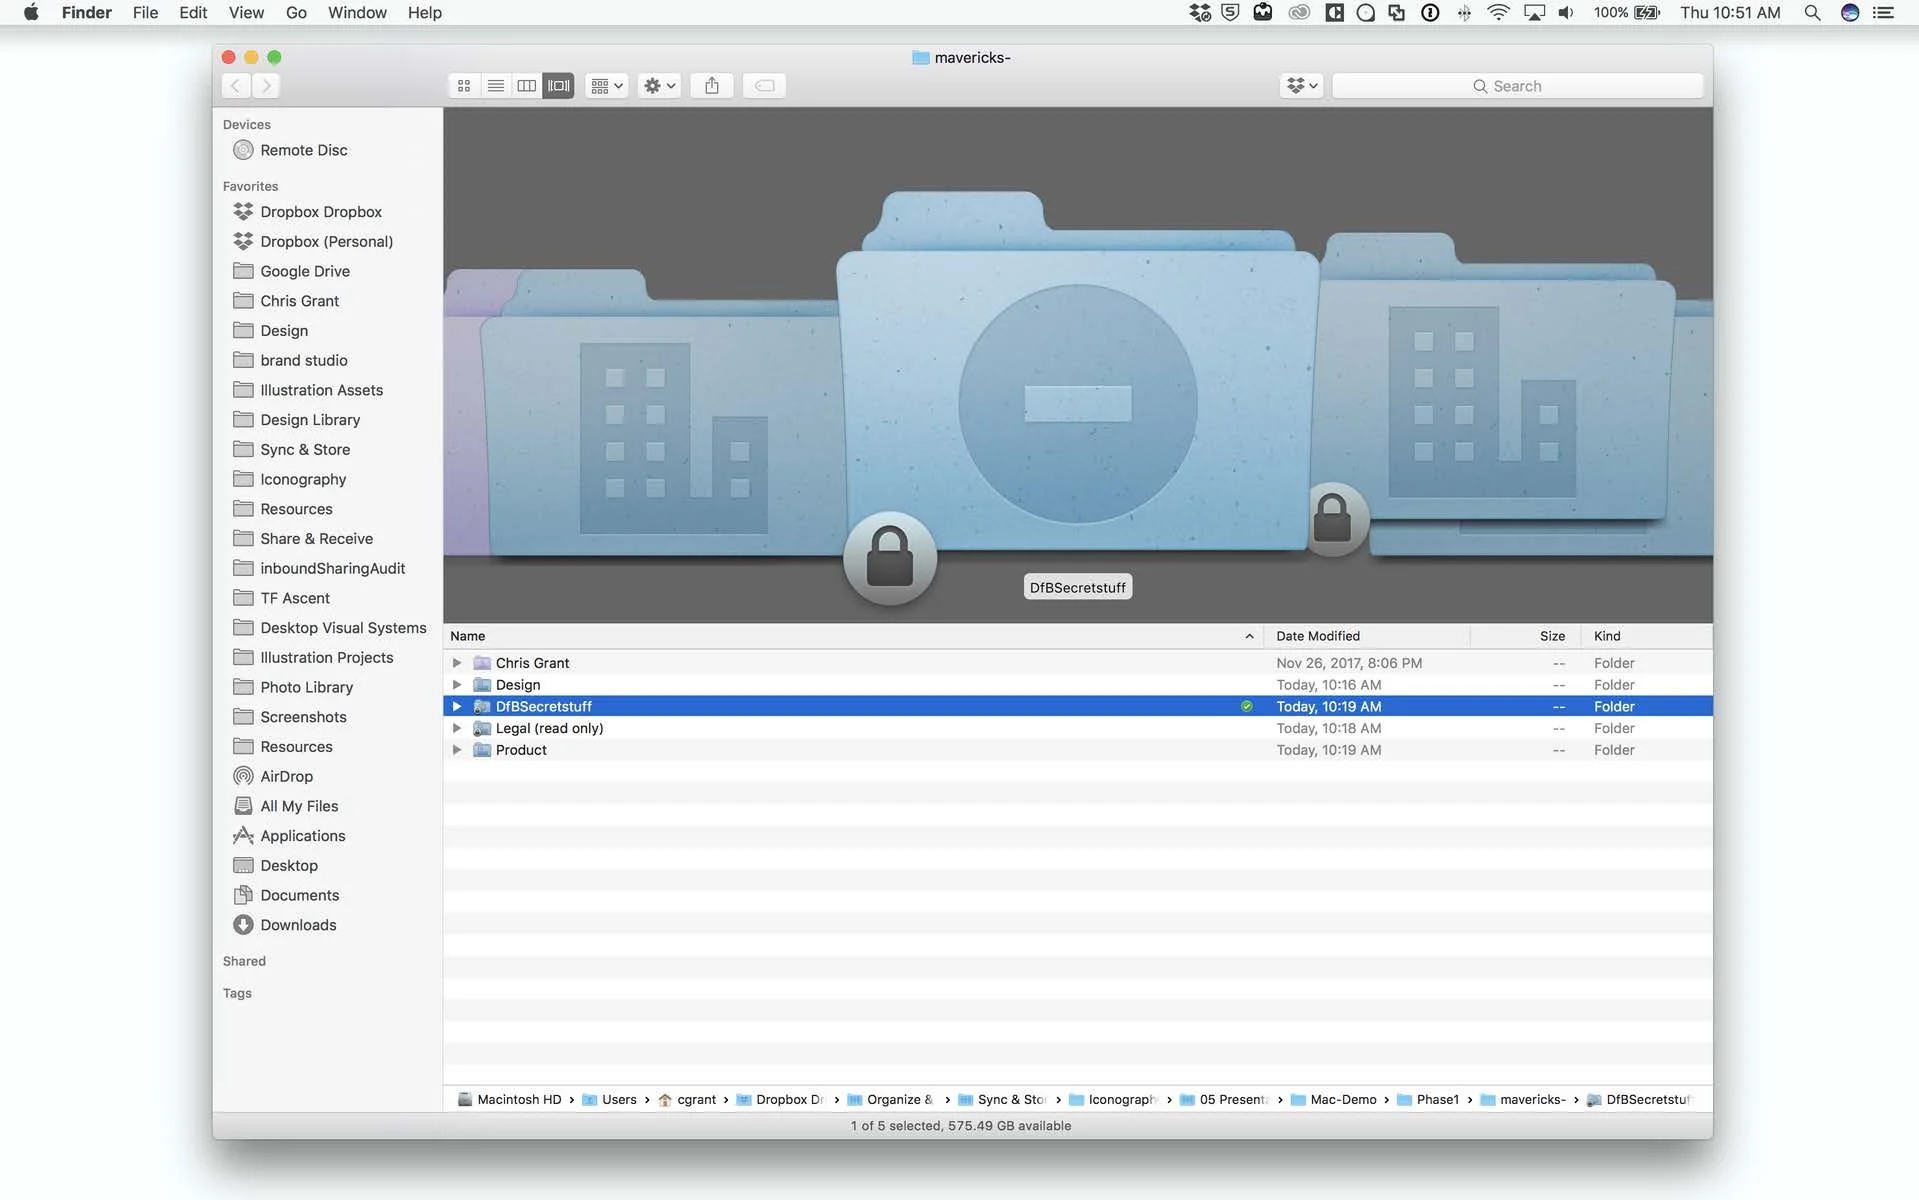Open Iconography in sidebar
Viewport: 1919px width, 1200px height.
[303, 479]
